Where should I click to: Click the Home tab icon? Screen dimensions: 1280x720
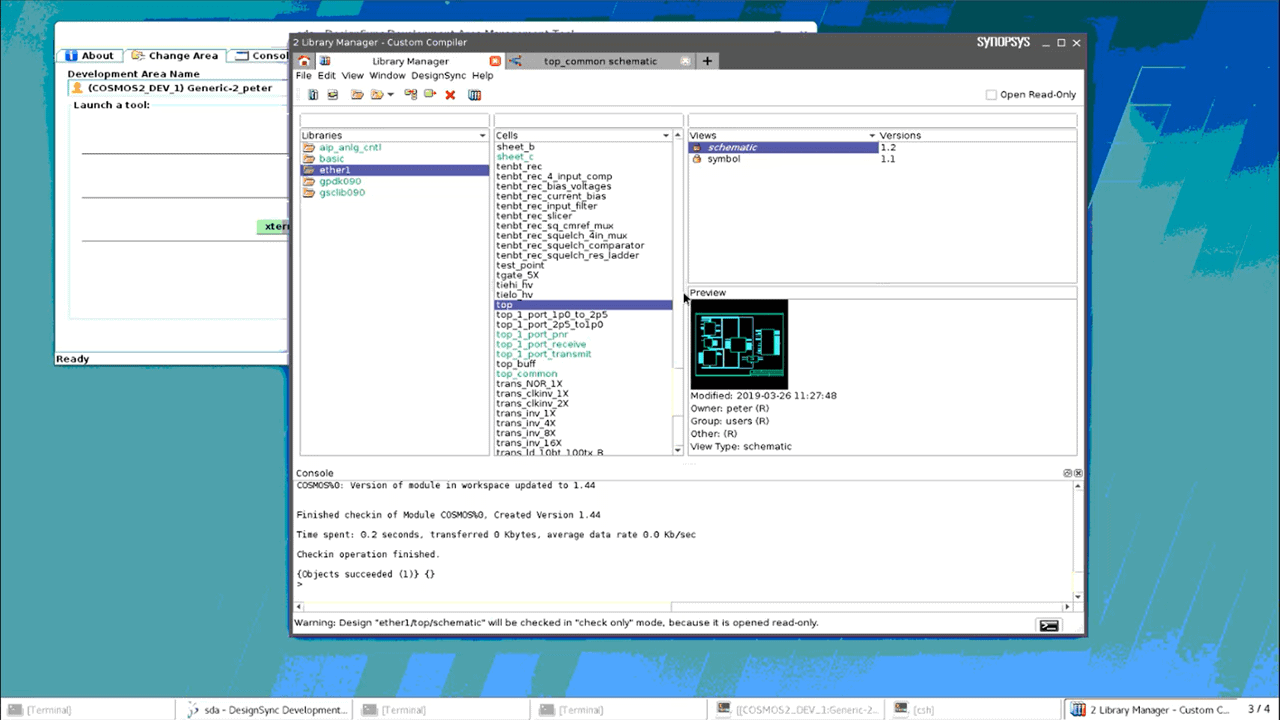[304, 61]
